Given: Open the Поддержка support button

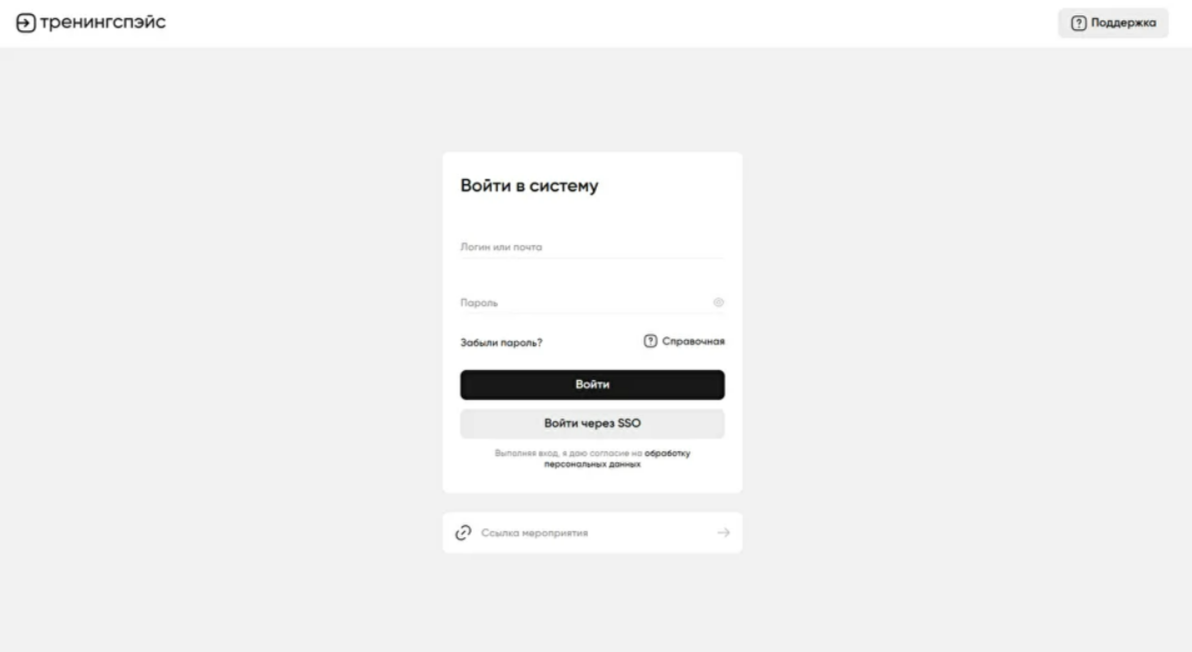Looking at the screenshot, I should pos(1113,23).
